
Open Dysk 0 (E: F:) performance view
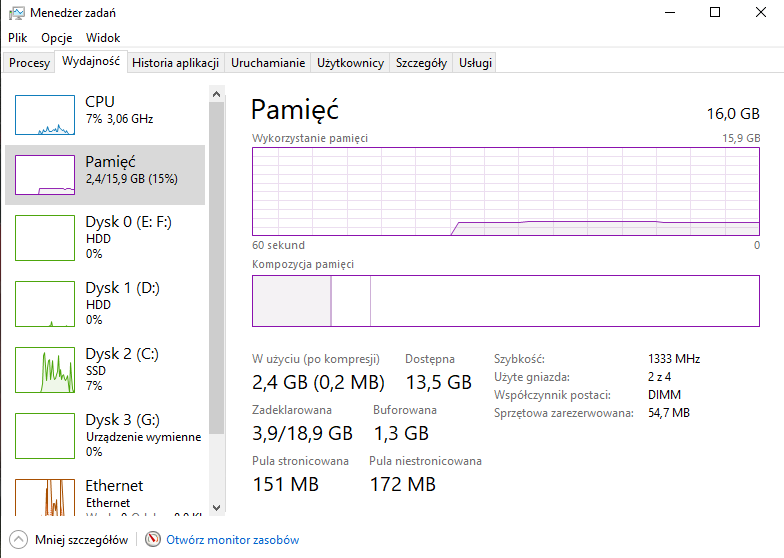click(105, 238)
